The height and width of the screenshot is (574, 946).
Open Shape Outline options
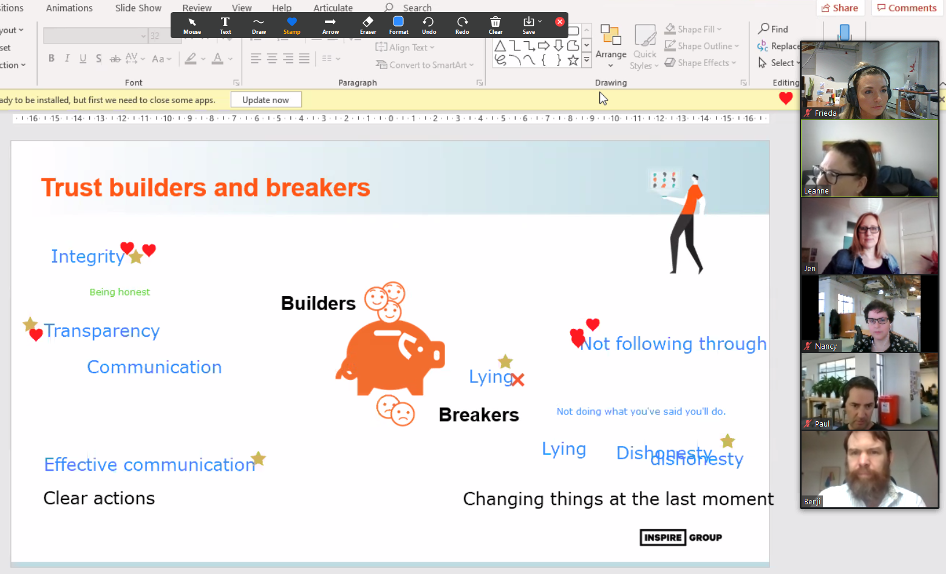[702, 46]
